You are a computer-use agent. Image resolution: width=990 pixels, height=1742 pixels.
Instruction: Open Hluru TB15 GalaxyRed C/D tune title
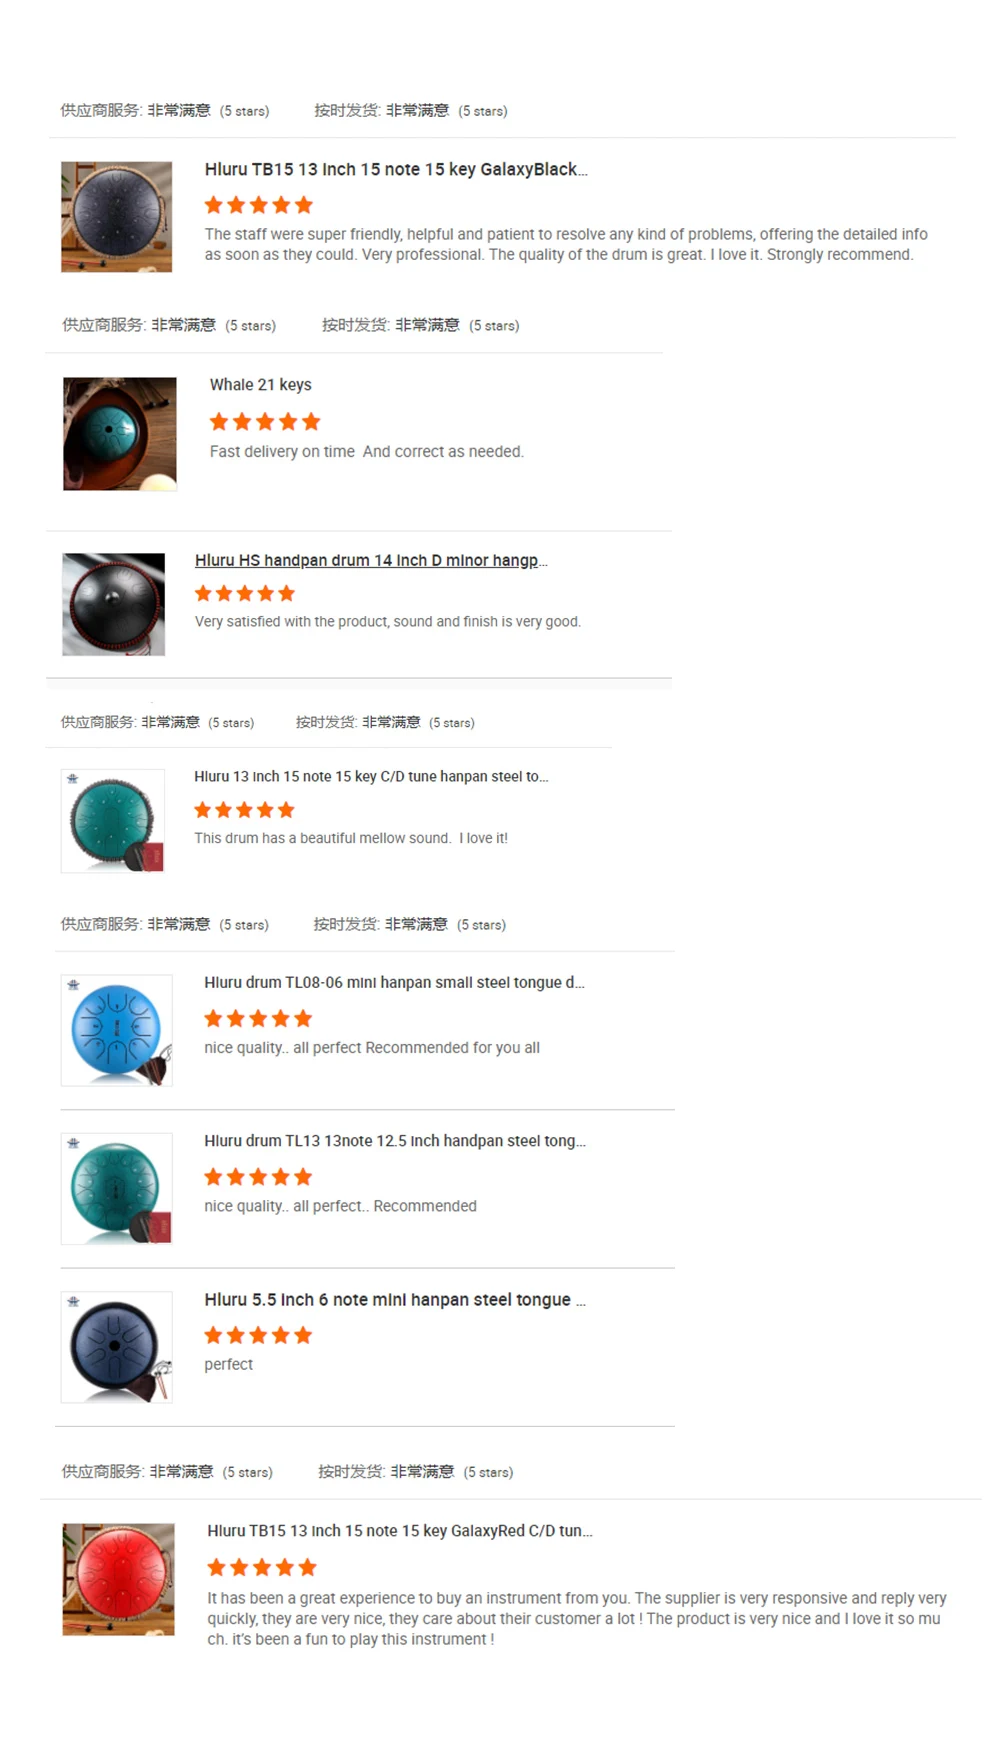click(x=400, y=1531)
